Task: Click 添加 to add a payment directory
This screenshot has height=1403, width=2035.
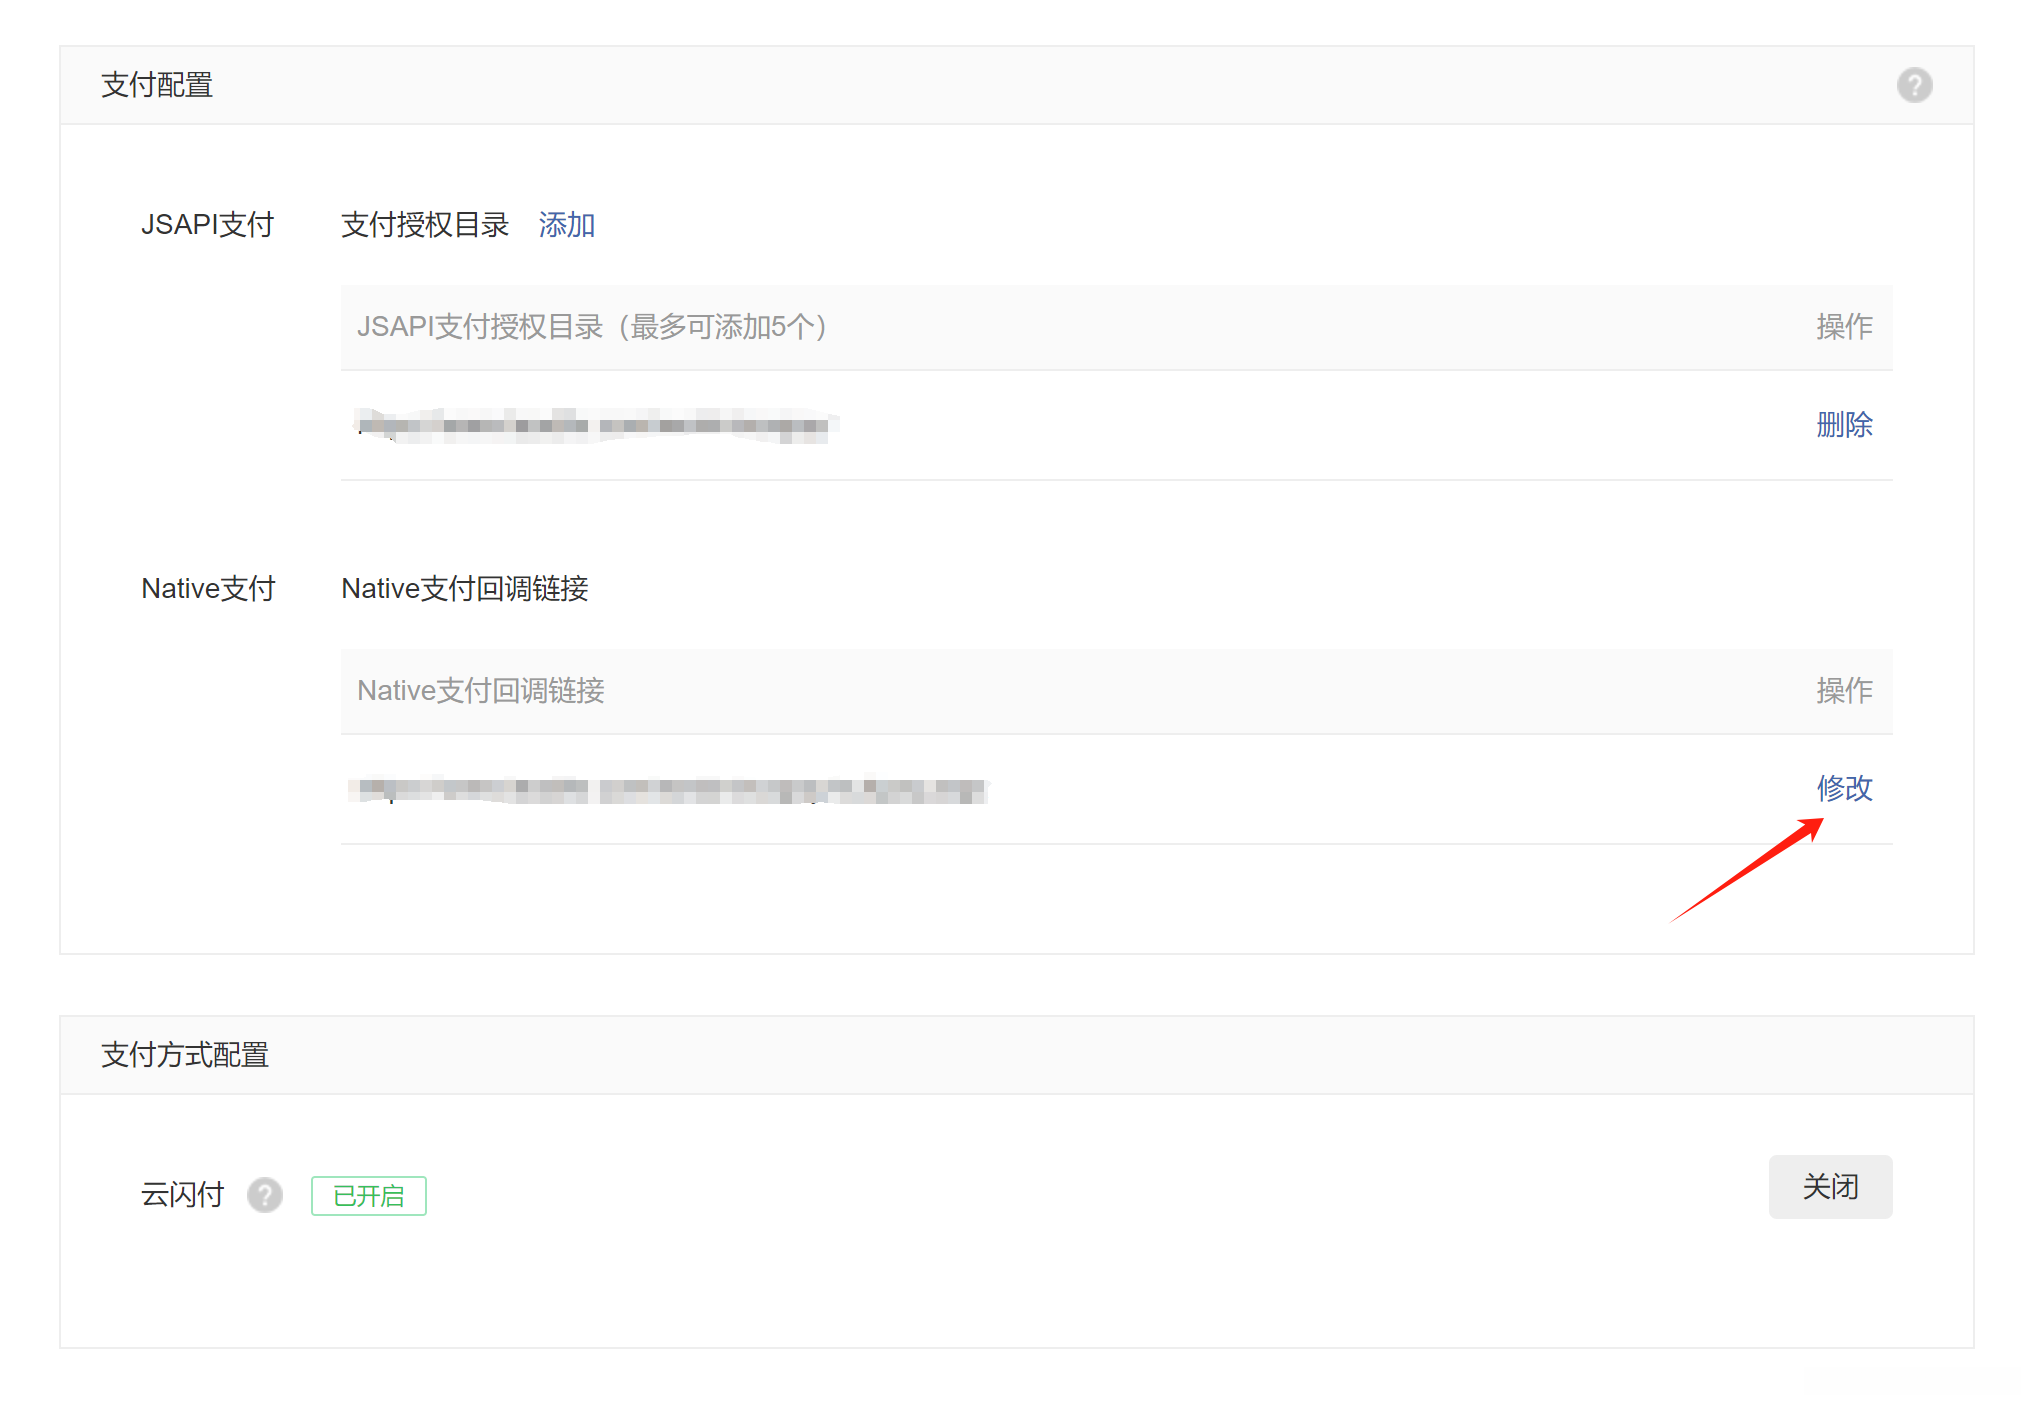Action: tap(566, 225)
